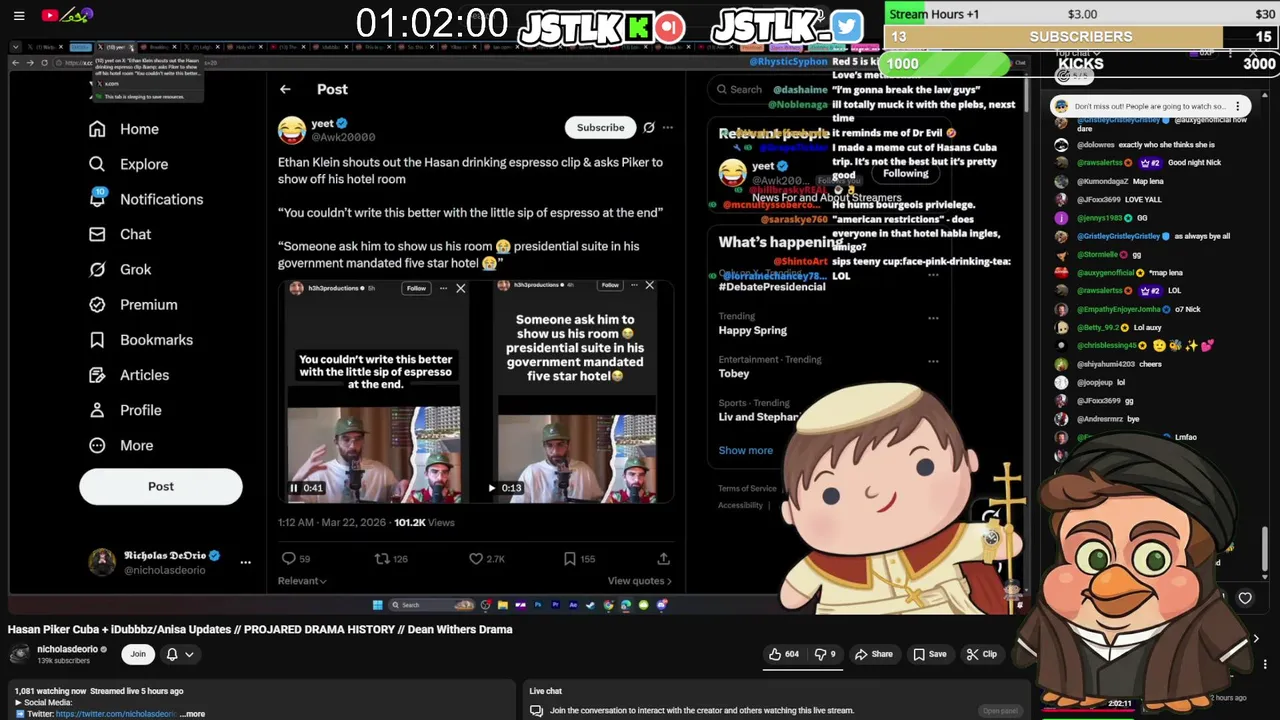Open Nicholas DeOrio account switcher dots
Screen dimensions: 1280x720
click(x=245, y=562)
